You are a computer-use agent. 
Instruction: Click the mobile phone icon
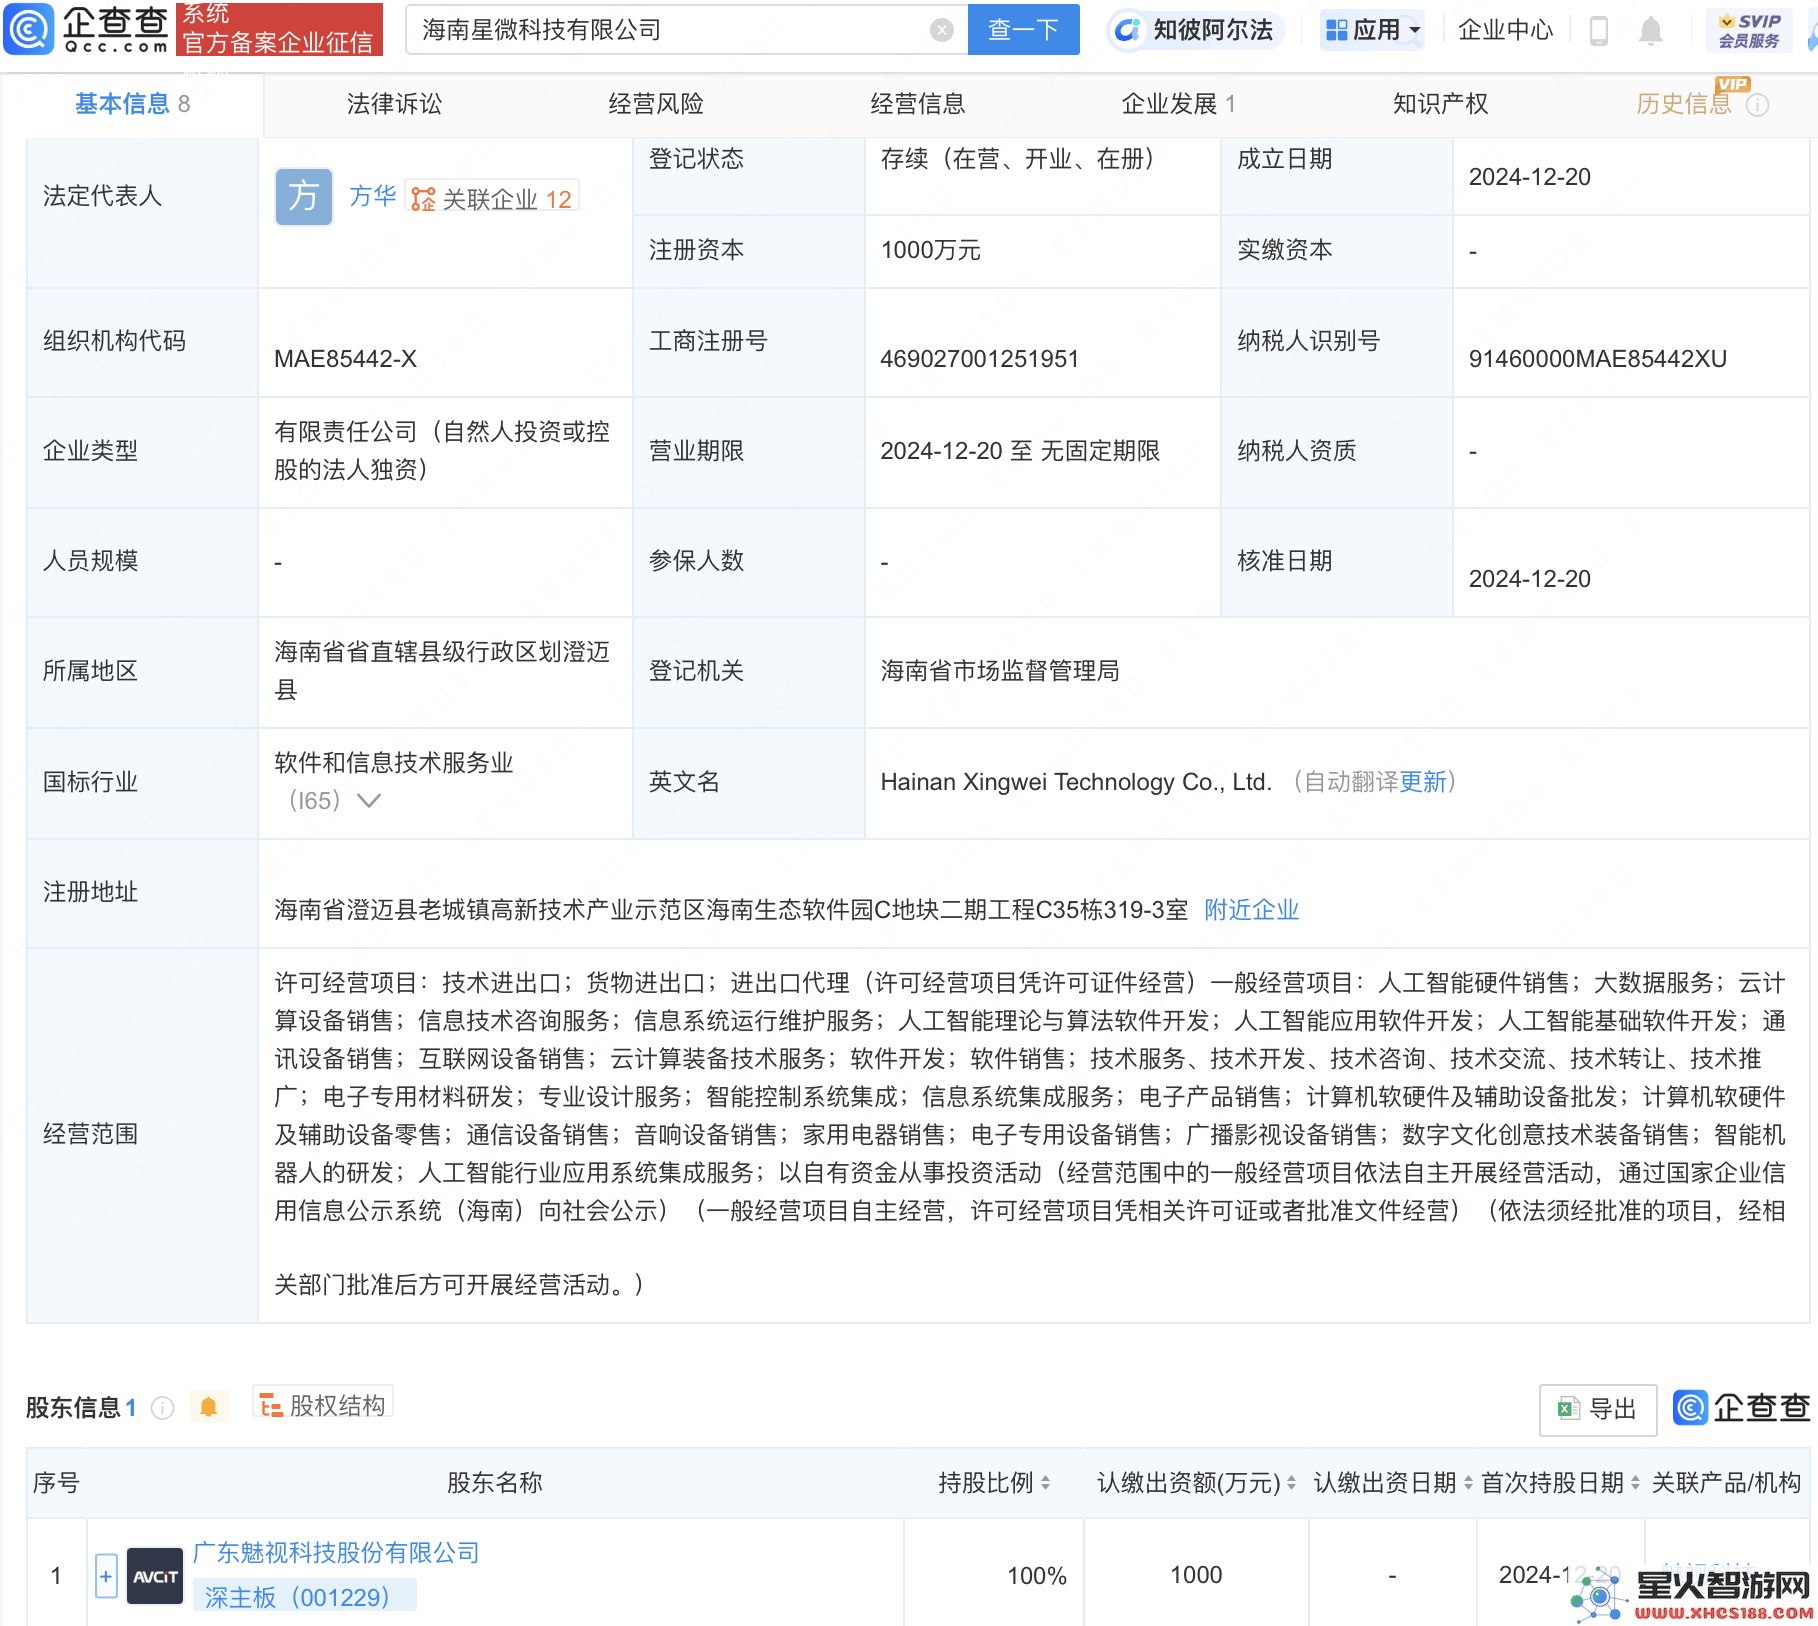(1598, 31)
